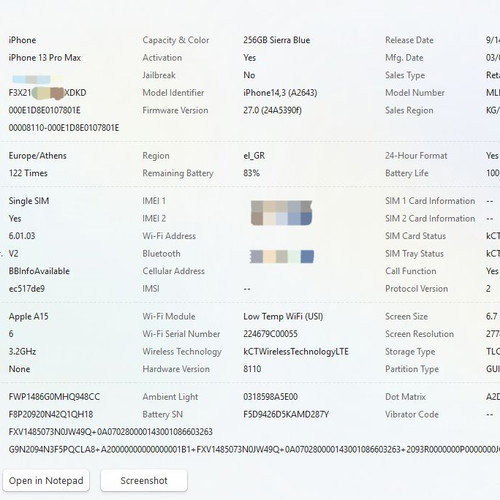
Task: Click the blurred Bluetooth address value
Action: click(x=282, y=256)
